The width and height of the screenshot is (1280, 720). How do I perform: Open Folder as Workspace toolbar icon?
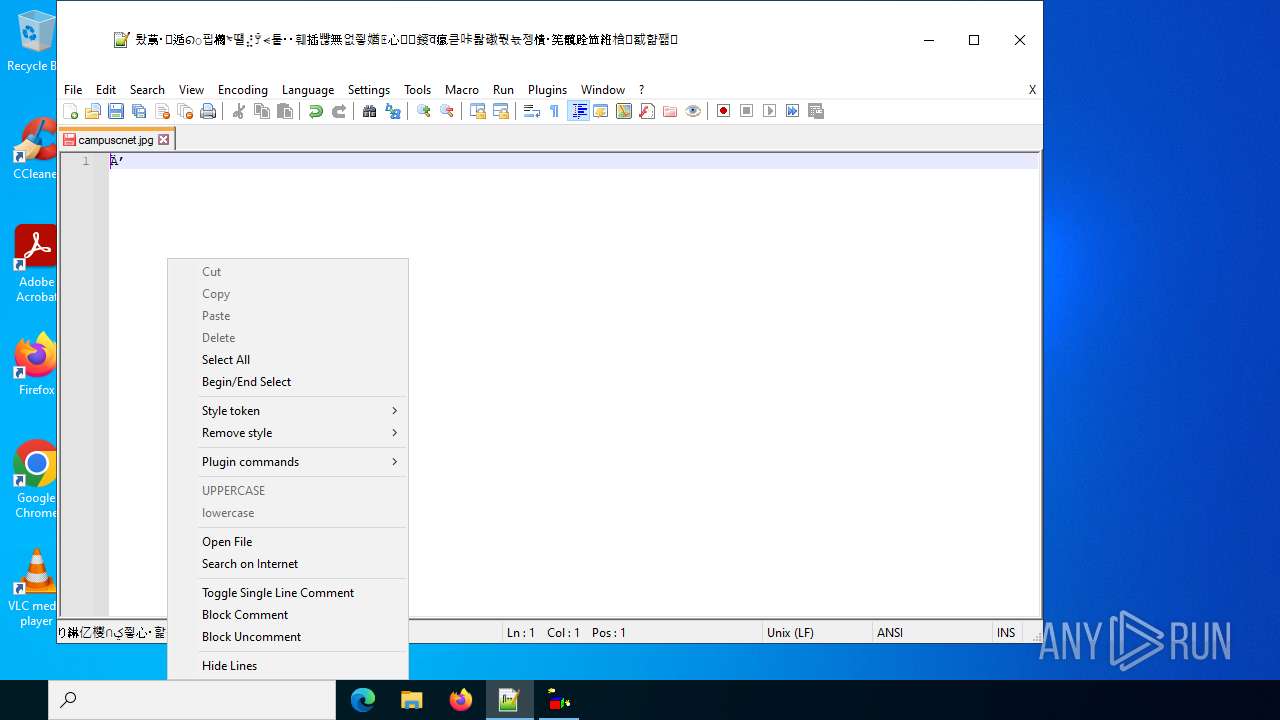(670, 111)
